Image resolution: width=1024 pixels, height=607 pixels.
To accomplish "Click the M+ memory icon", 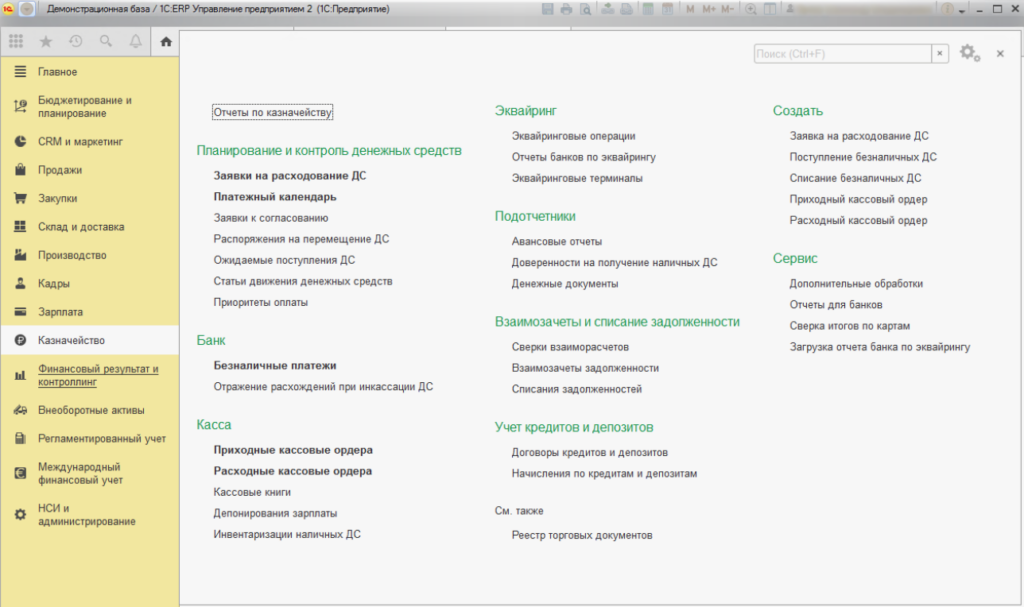I will [708, 8].
